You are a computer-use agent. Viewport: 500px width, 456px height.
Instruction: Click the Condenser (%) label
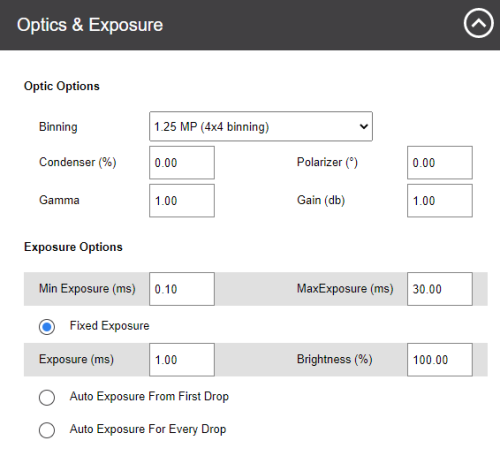pyautogui.click(x=78, y=162)
